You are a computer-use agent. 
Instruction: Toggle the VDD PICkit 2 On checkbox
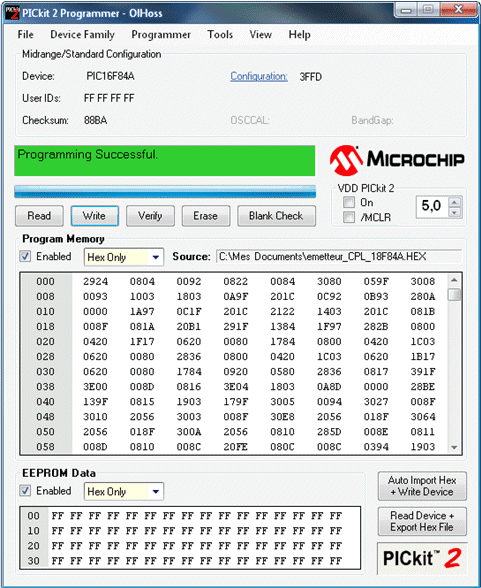click(x=349, y=202)
